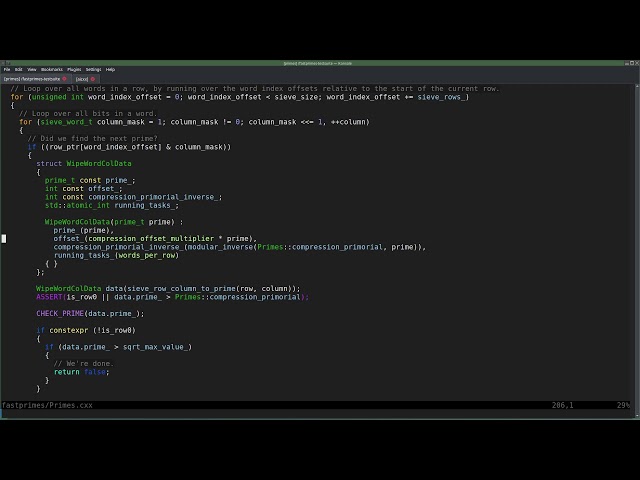Screen dimensions: 640x480
Task: Click 'if (data.prime_ > sqrt_max_value_)' line
Action: [x=118, y=347]
